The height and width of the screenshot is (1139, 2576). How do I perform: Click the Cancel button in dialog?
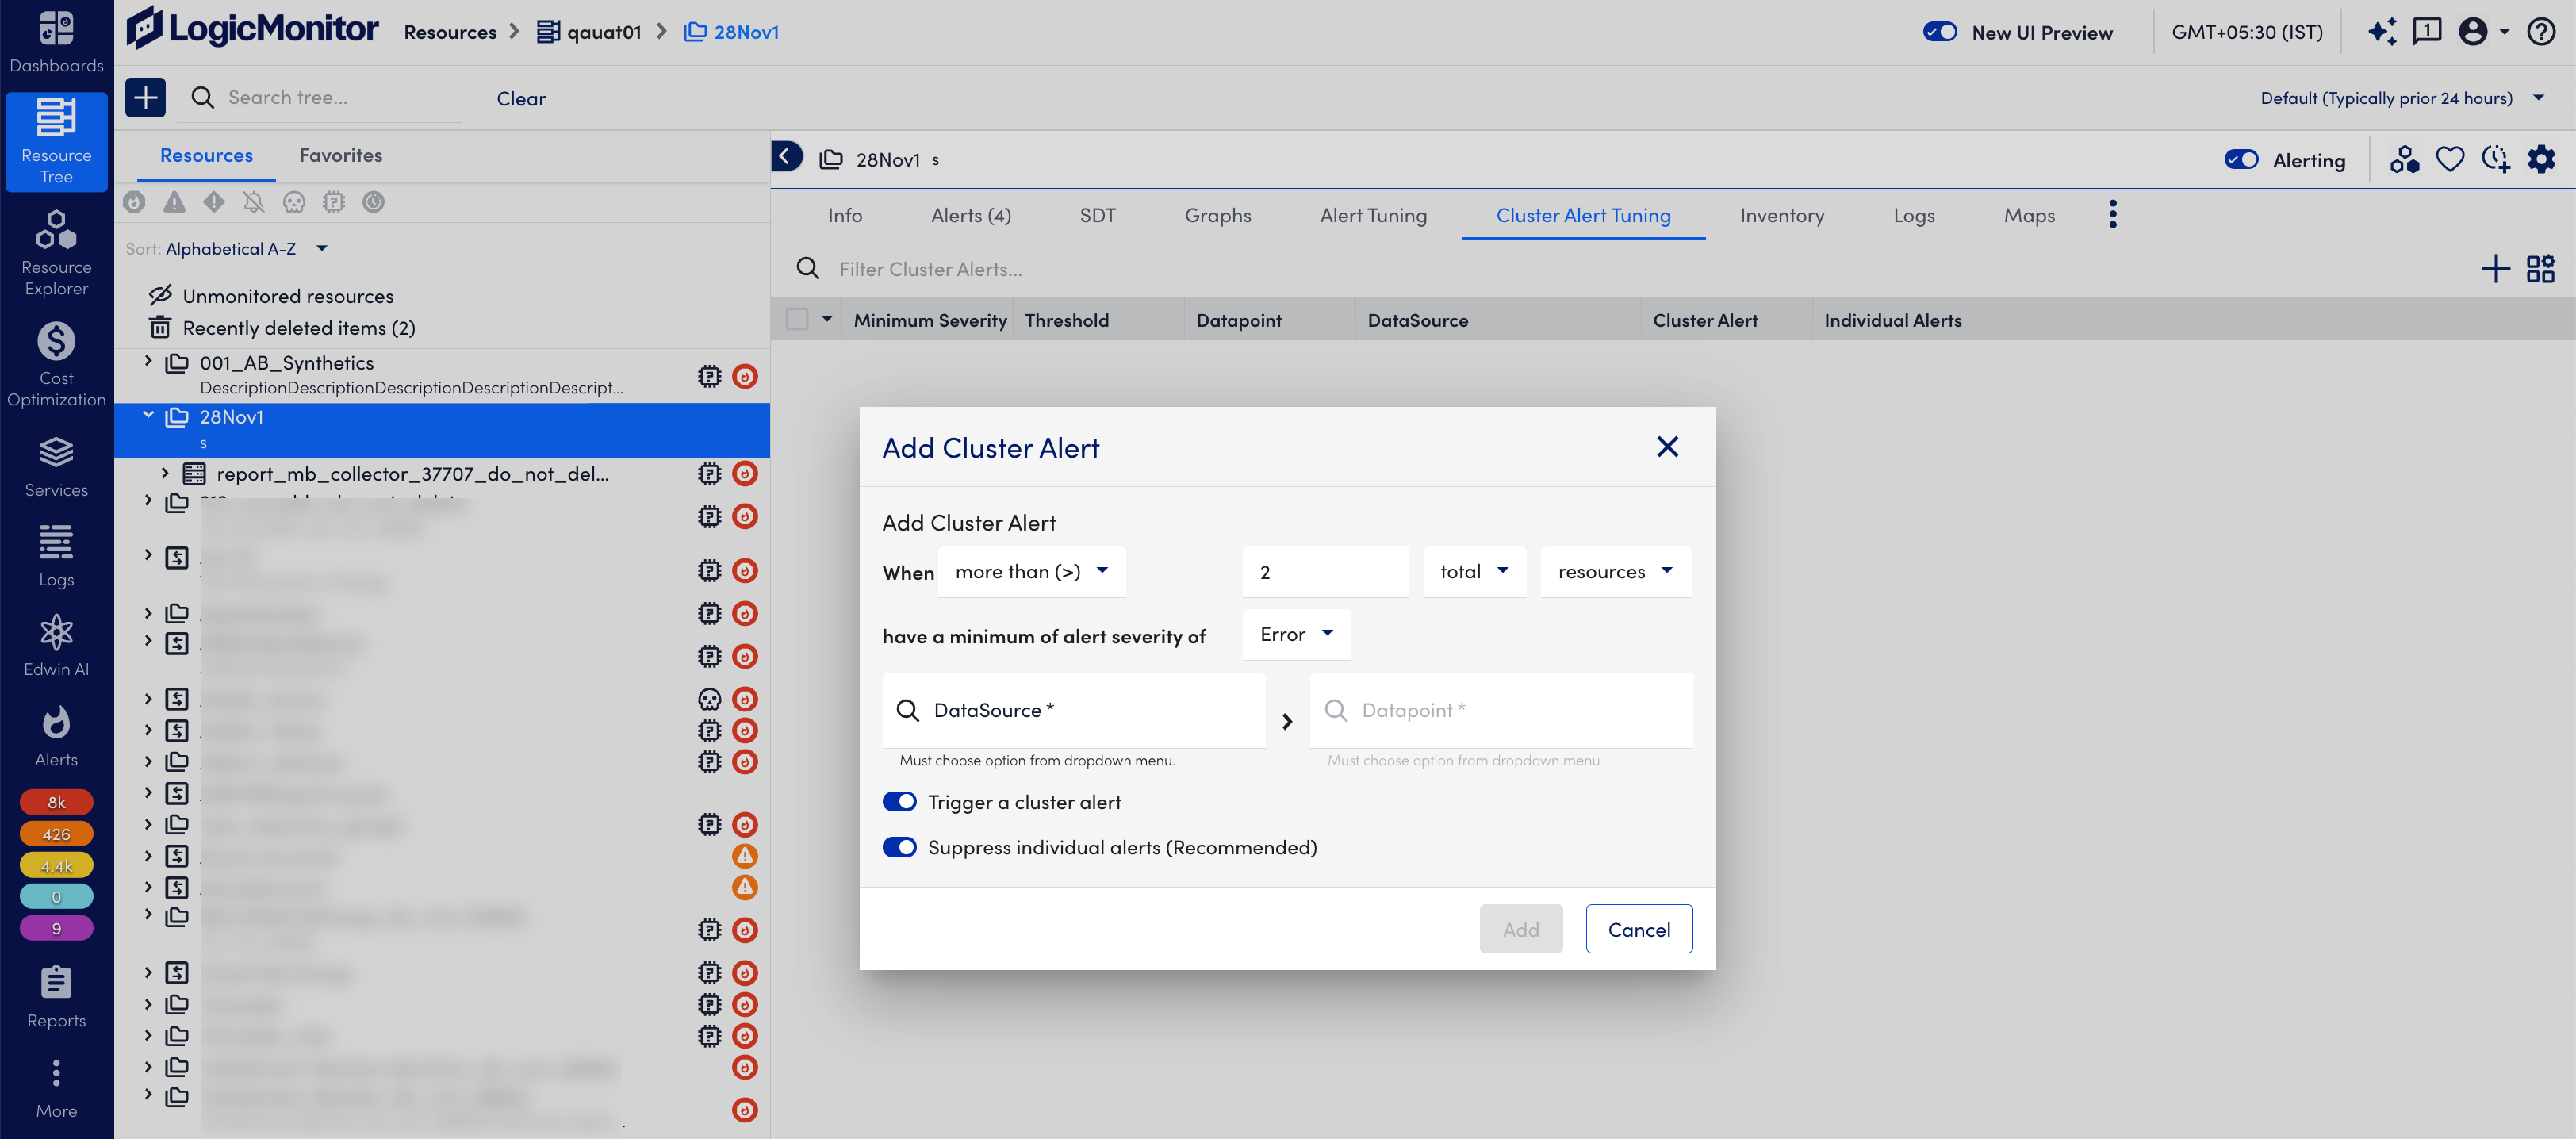(x=1638, y=929)
